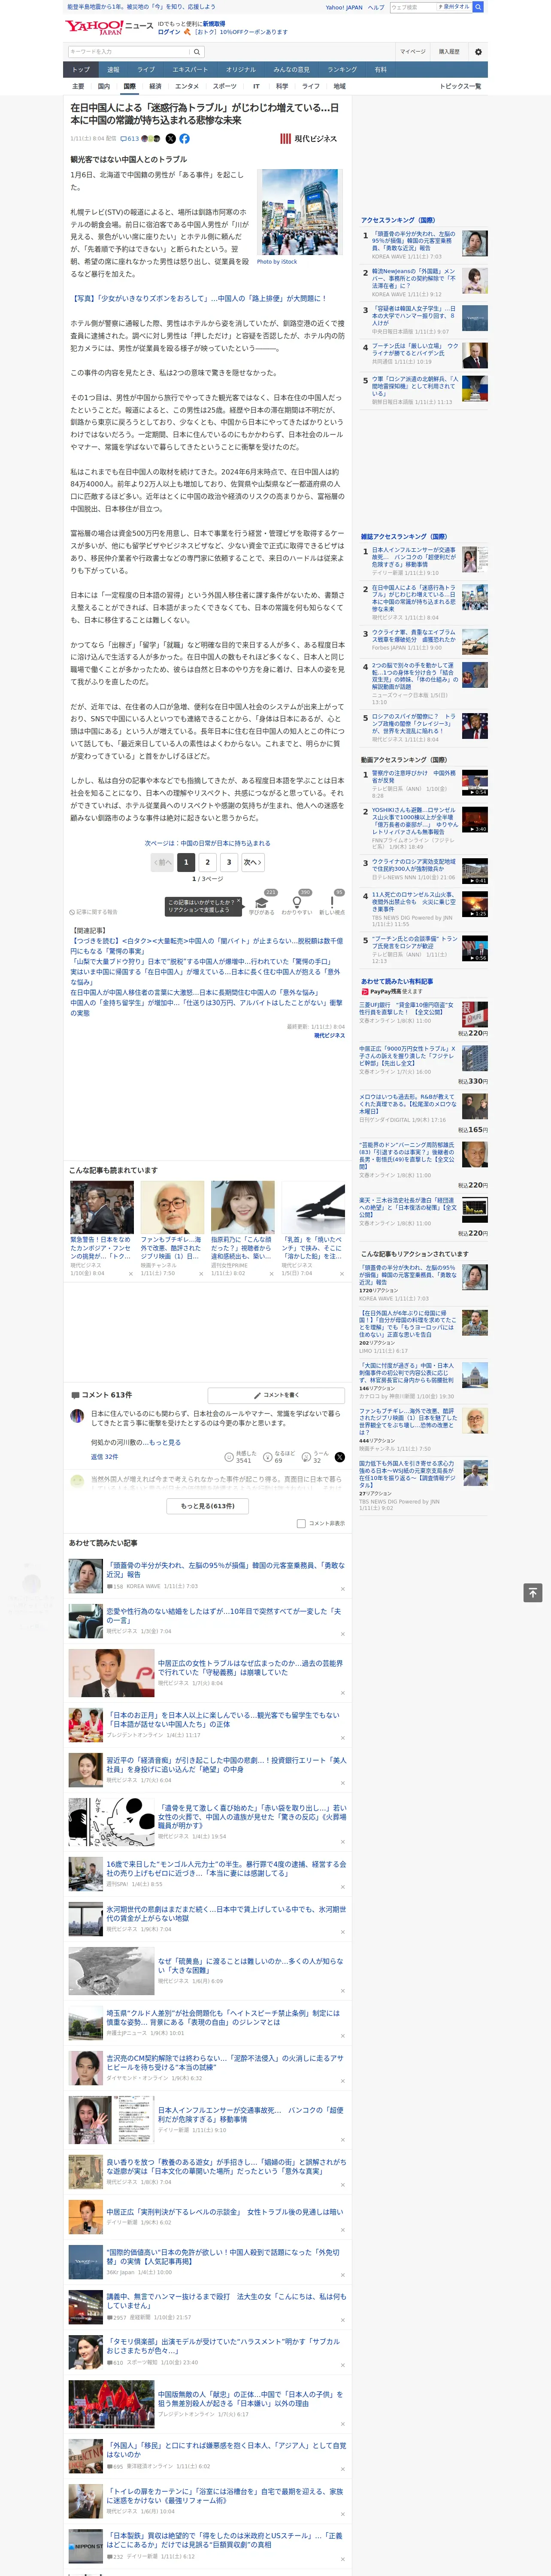Click the 共感した smiley reaction

coord(229,1457)
